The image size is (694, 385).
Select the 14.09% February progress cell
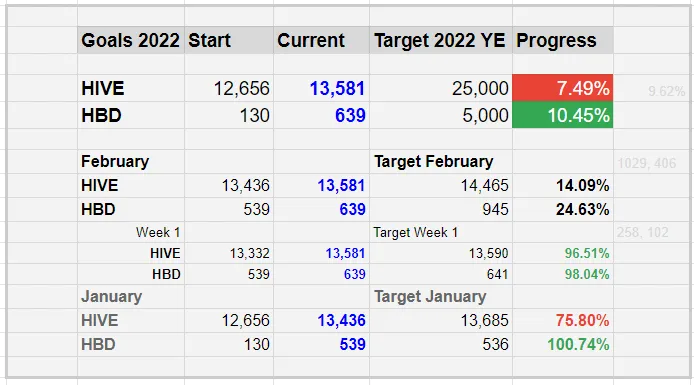[563, 185]
